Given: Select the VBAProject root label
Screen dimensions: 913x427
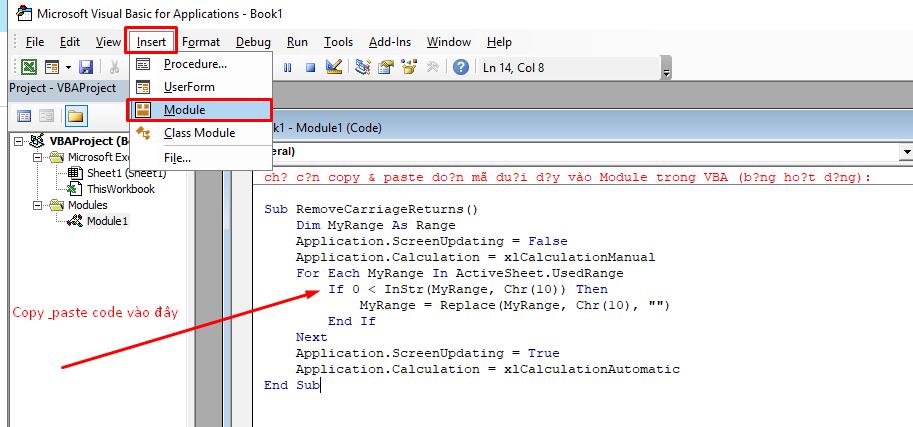Looking at the screenshot, I should click(x=89, y=141).
